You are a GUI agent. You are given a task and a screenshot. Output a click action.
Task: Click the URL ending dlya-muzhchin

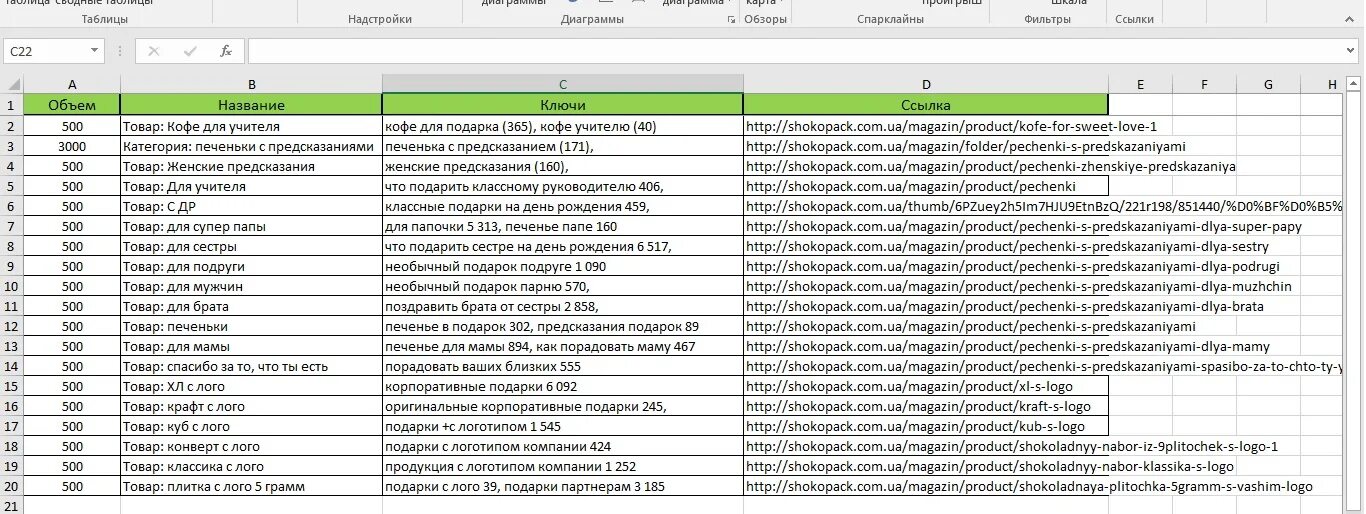pos(1019,286)
